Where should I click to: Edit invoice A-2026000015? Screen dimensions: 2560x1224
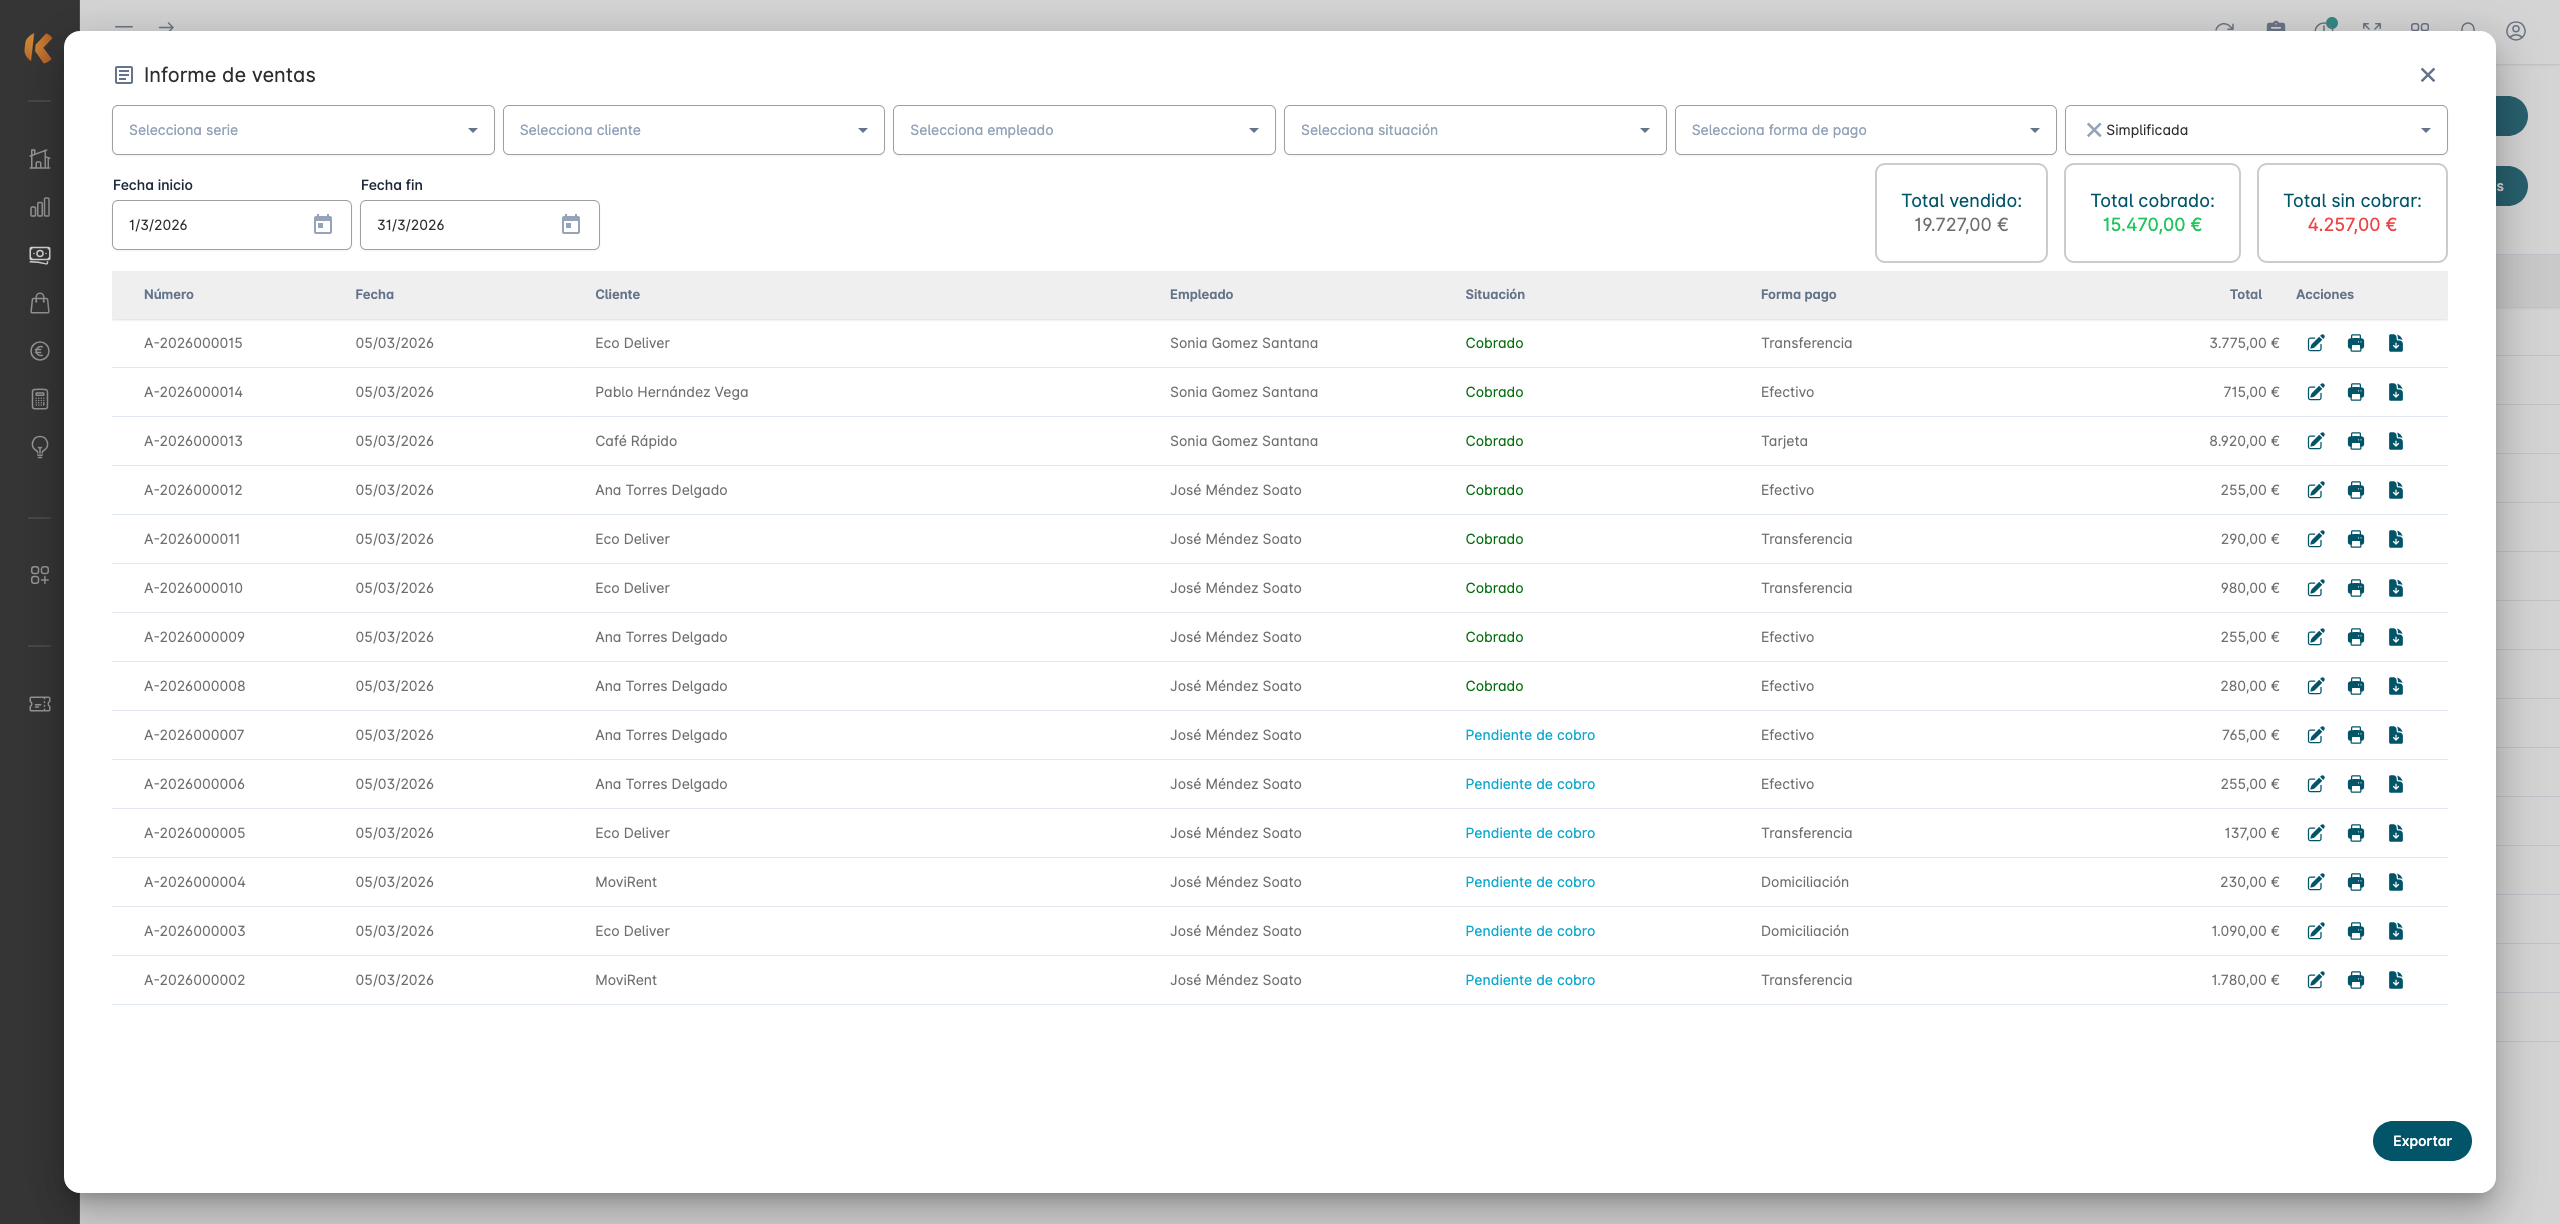click(x=2316, y=343)
